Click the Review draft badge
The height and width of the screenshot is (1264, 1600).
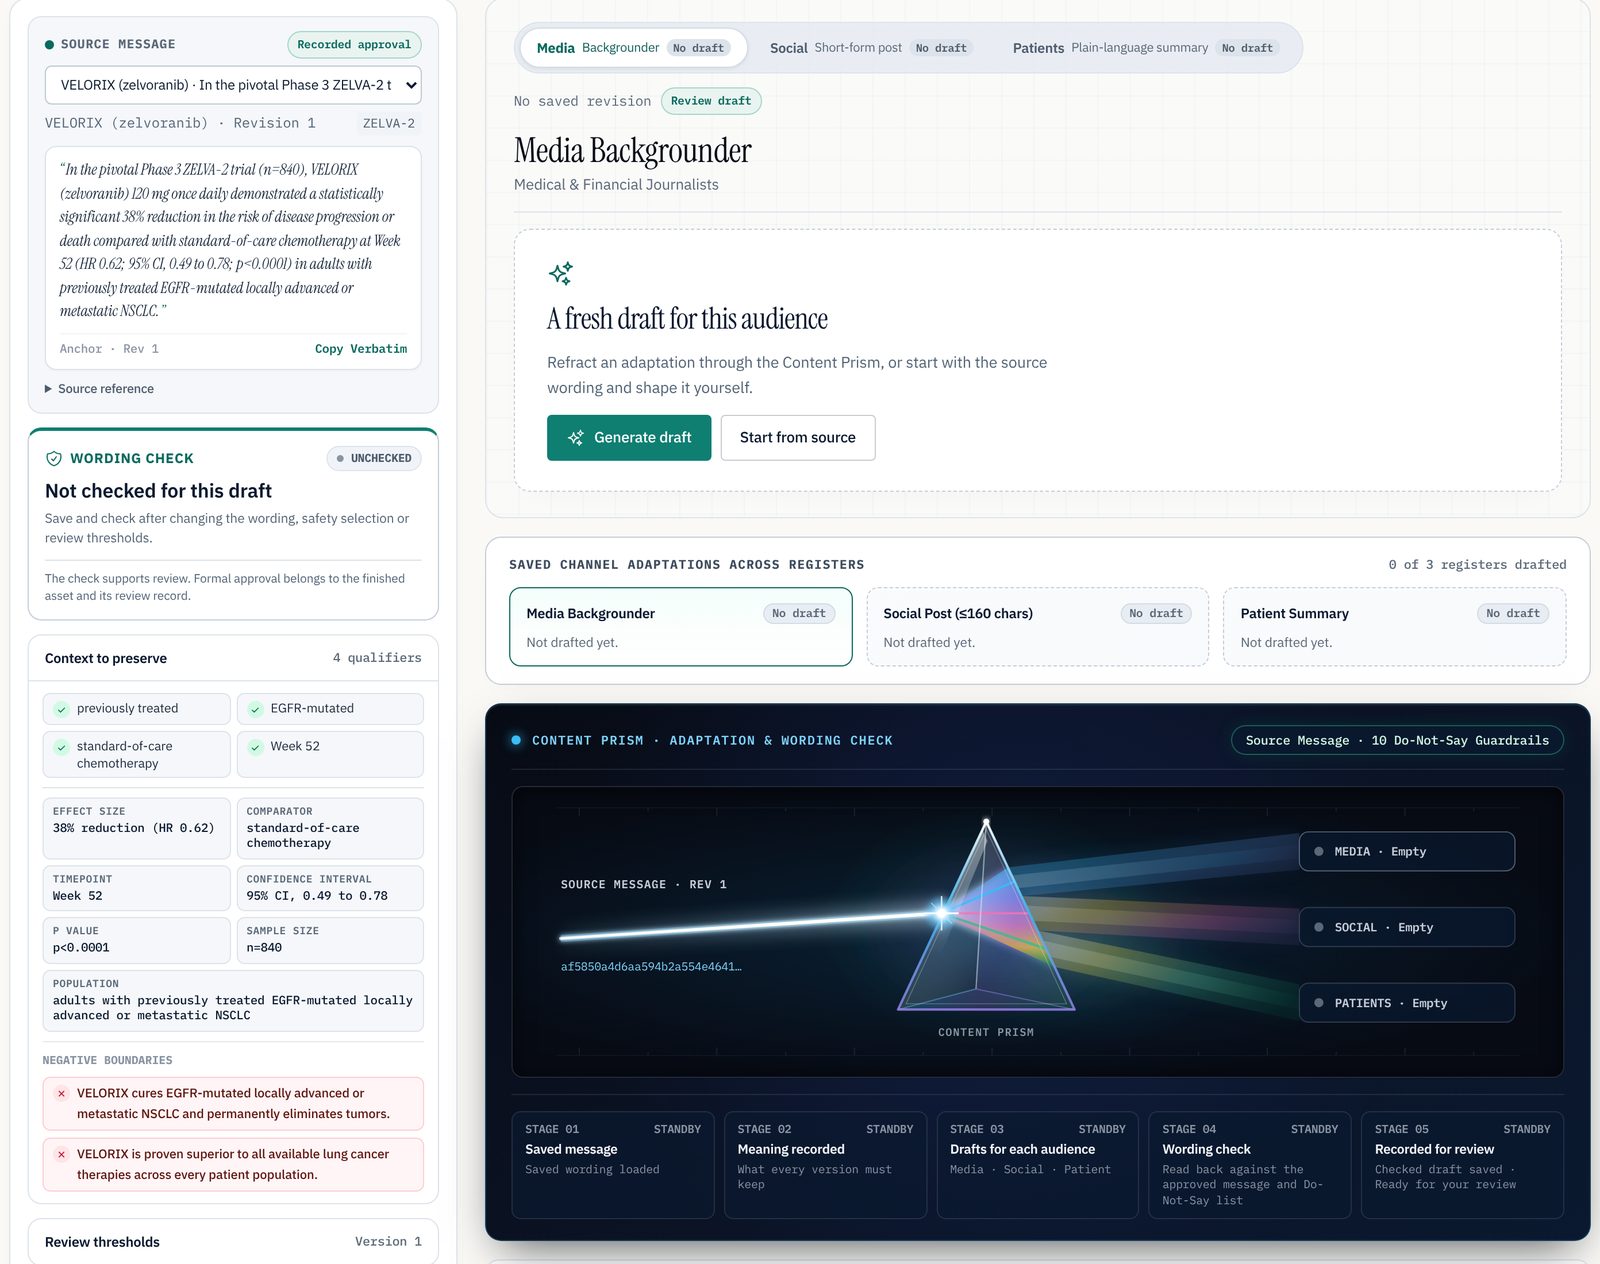click(x=711, y=101)
